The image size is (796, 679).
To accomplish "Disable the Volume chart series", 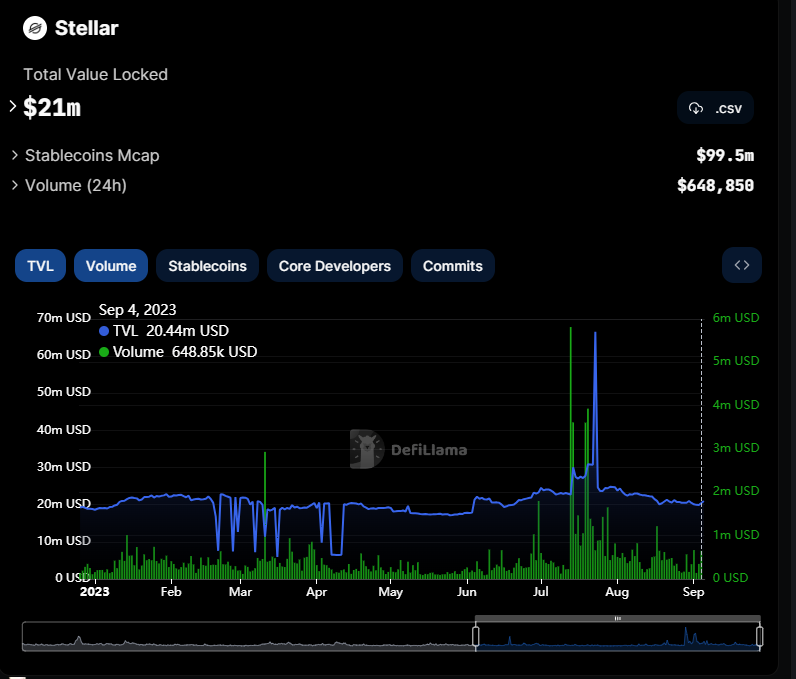I will point(111,266).
